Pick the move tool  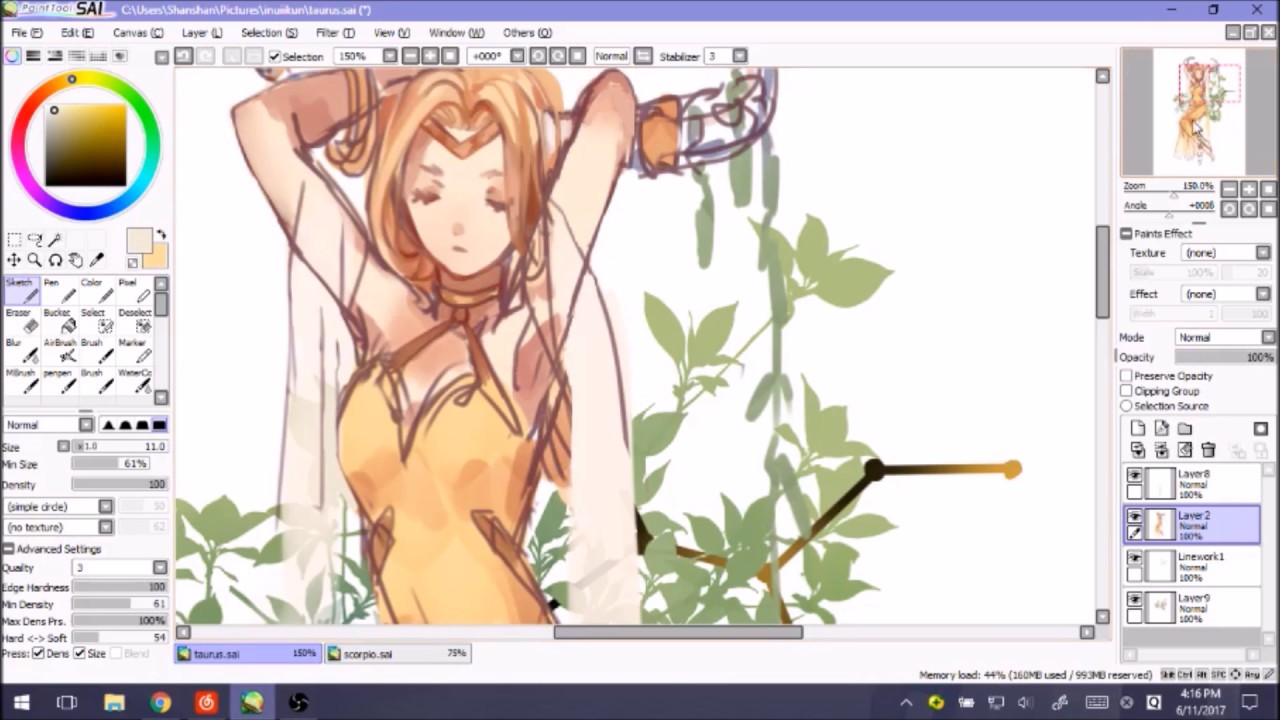point(14,260)
